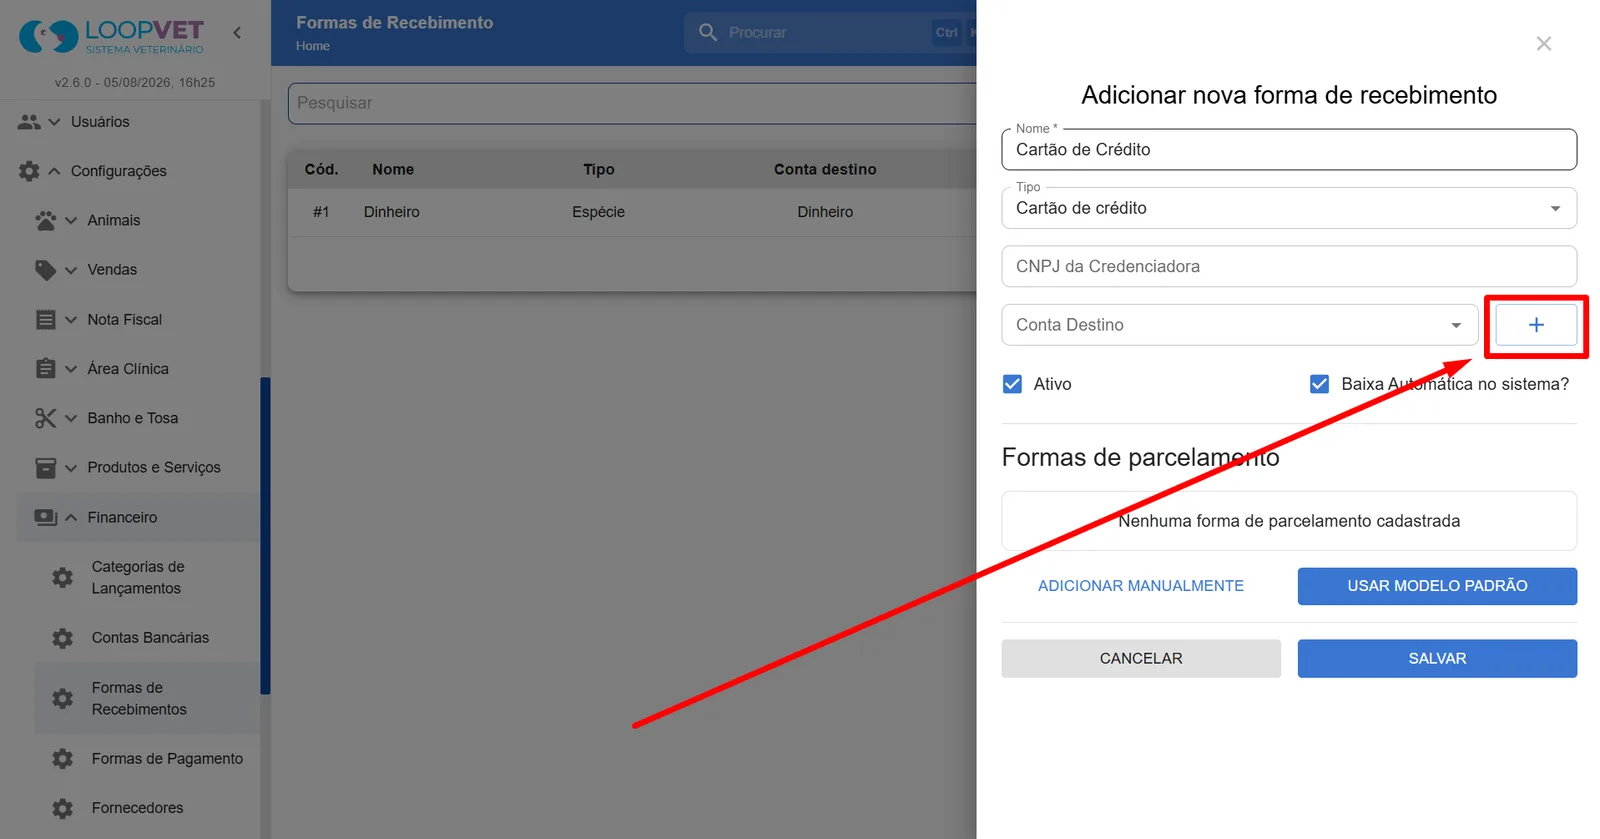Click the tag icon beside Vendas
This screenshot has width=1600, height=839.
[x=45, y=270]
